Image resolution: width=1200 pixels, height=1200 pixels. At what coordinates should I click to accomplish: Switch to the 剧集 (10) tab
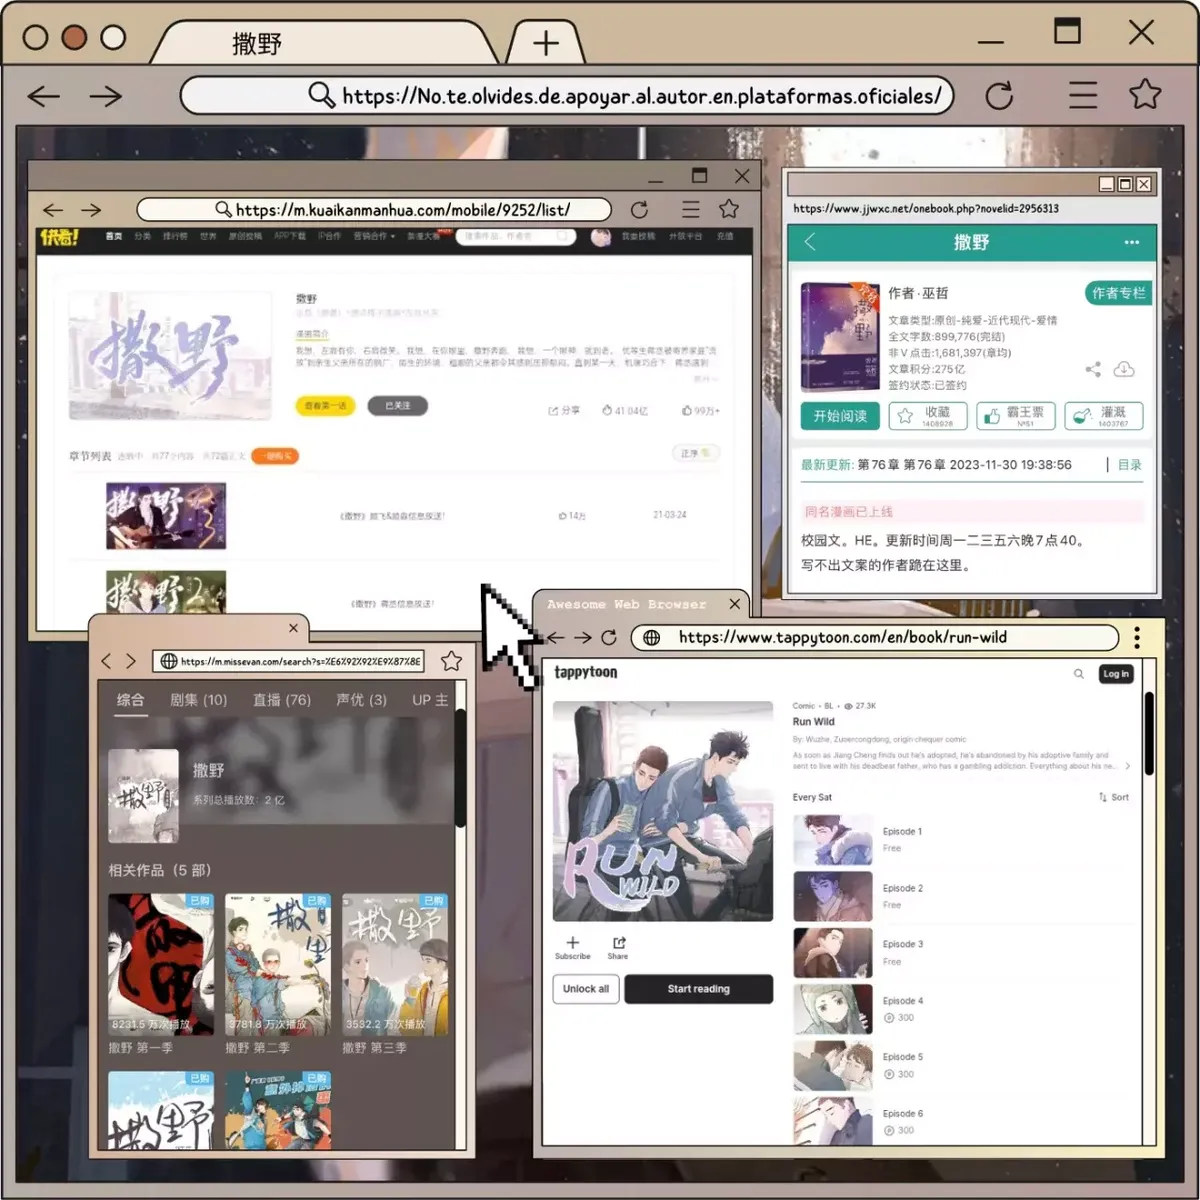click(x=198, y=699)
